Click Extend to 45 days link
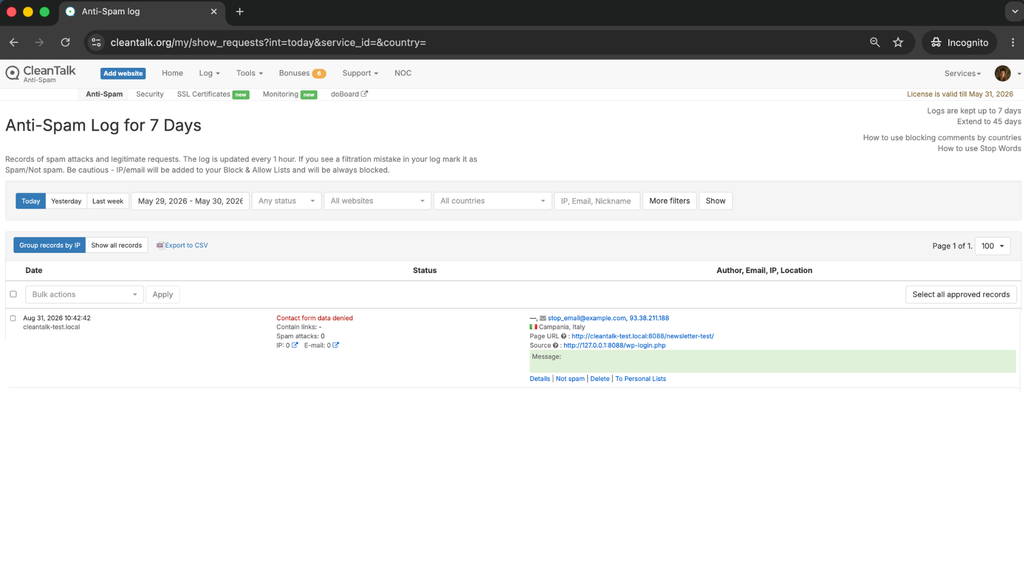This screenshot has height=576, width=1024. point(989,121)
